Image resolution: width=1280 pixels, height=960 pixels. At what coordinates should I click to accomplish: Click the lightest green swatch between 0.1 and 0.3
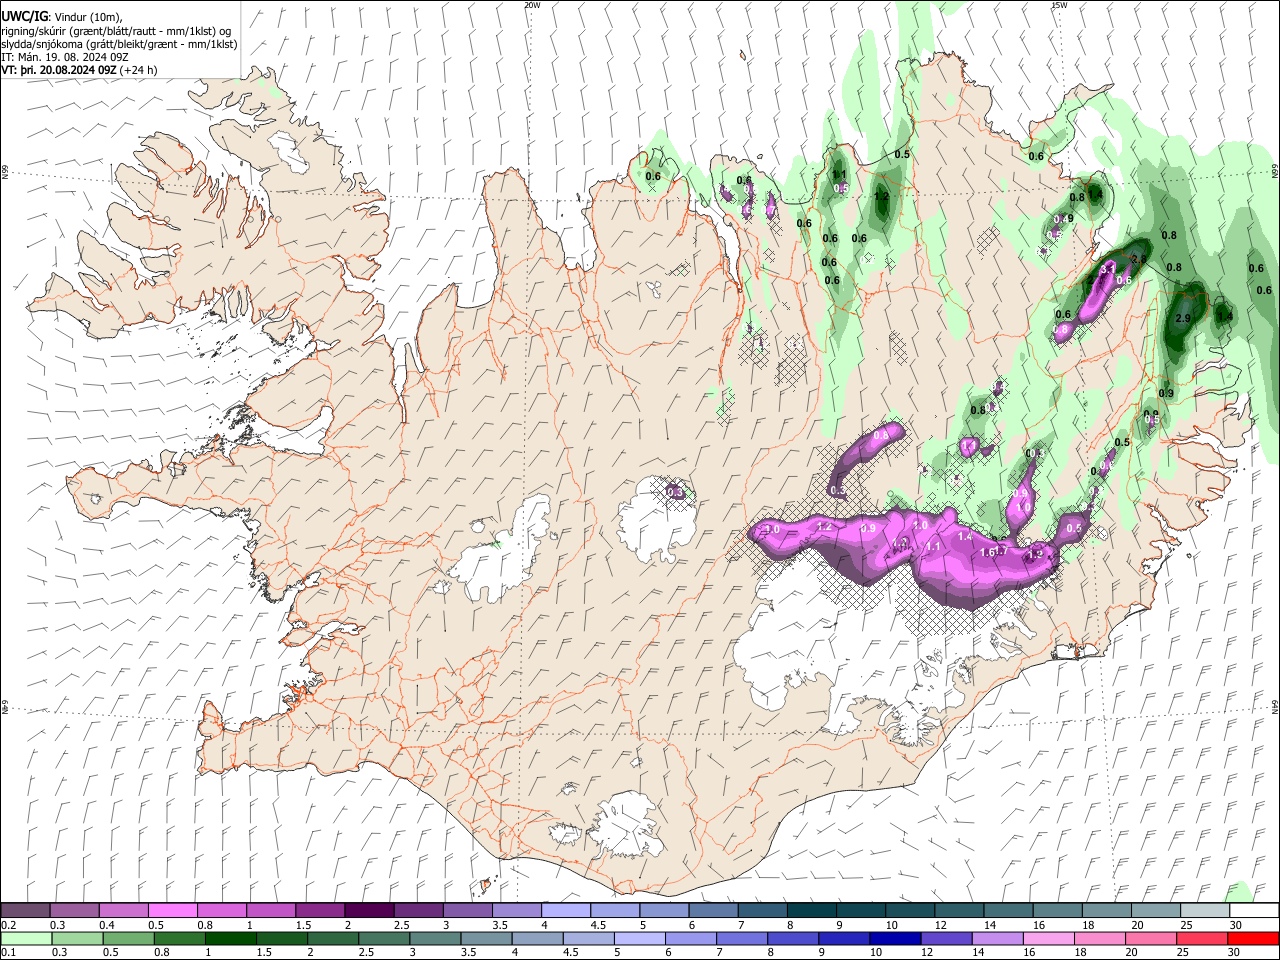pyautogui.click(x=26, y=939)
